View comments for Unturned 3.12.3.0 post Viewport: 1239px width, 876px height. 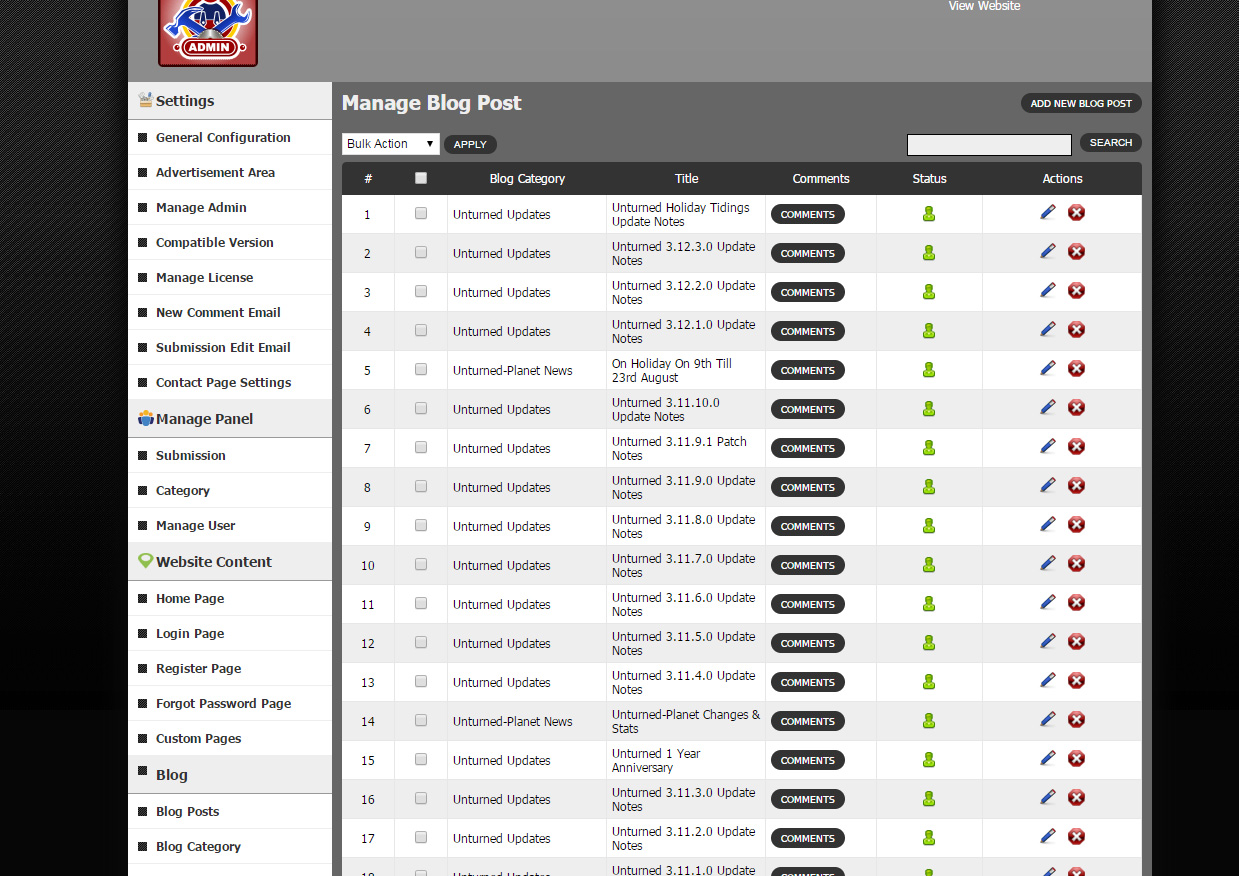[808, 253]
